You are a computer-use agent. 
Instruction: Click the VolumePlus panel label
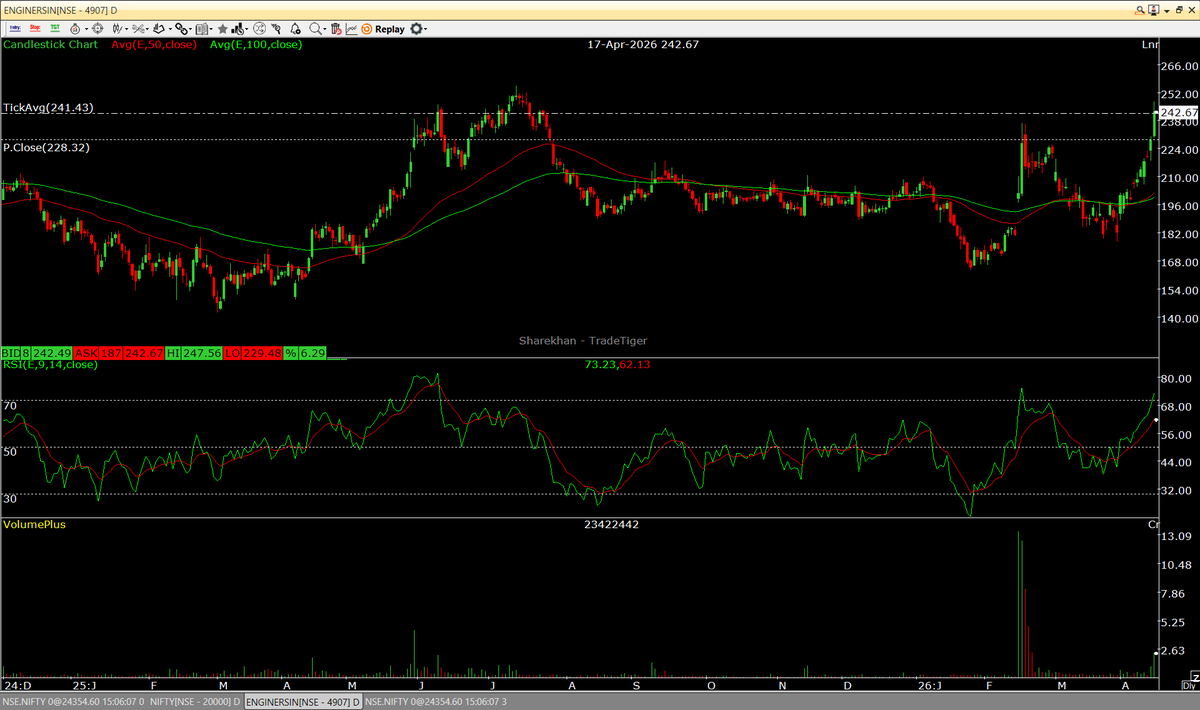tap(34, 524)
